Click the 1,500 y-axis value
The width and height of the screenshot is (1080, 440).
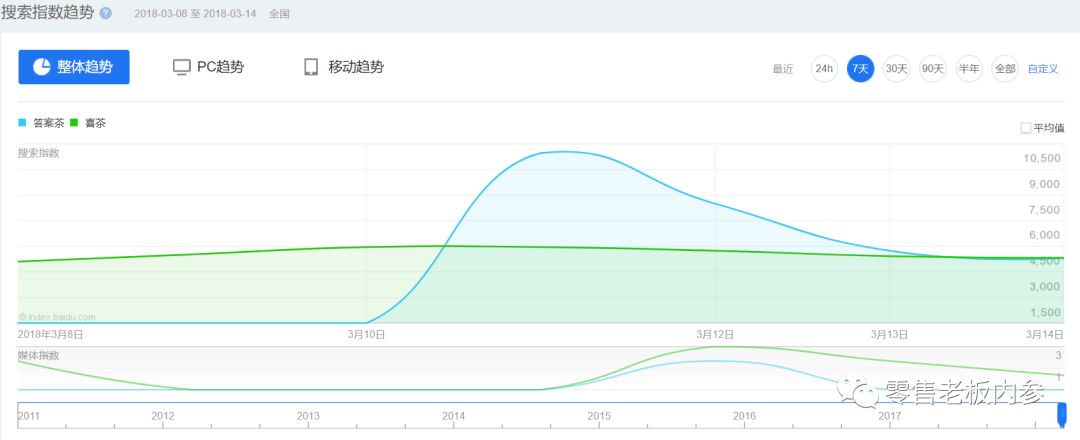point(1045,313)
